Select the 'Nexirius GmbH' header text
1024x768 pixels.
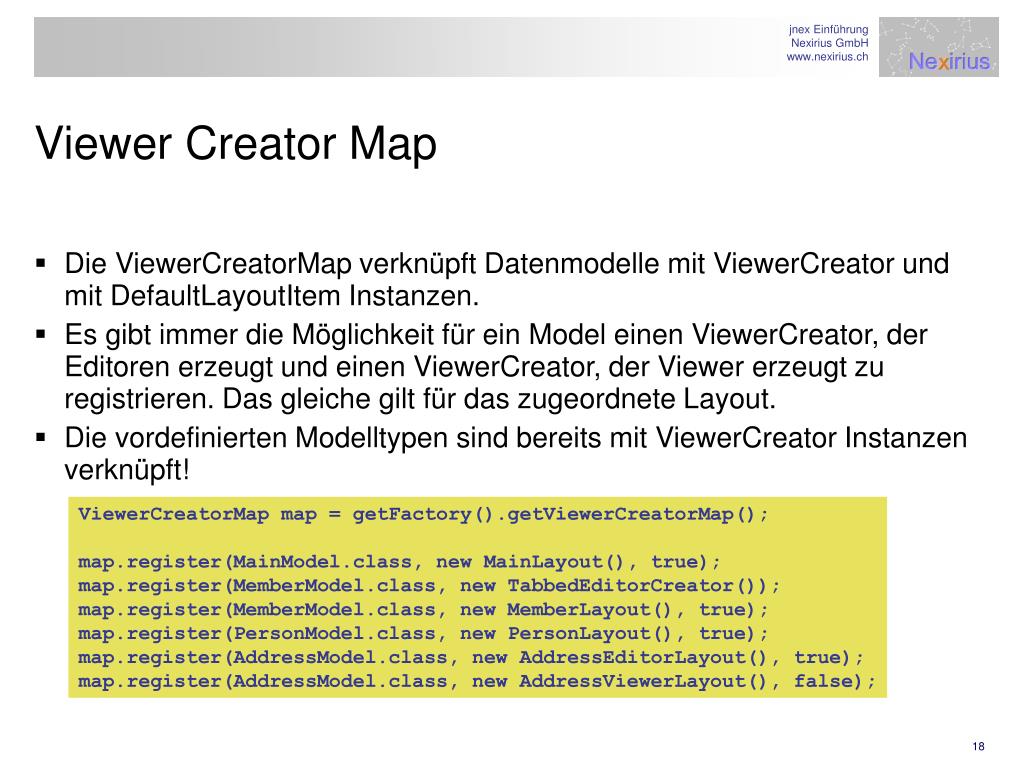830,43
